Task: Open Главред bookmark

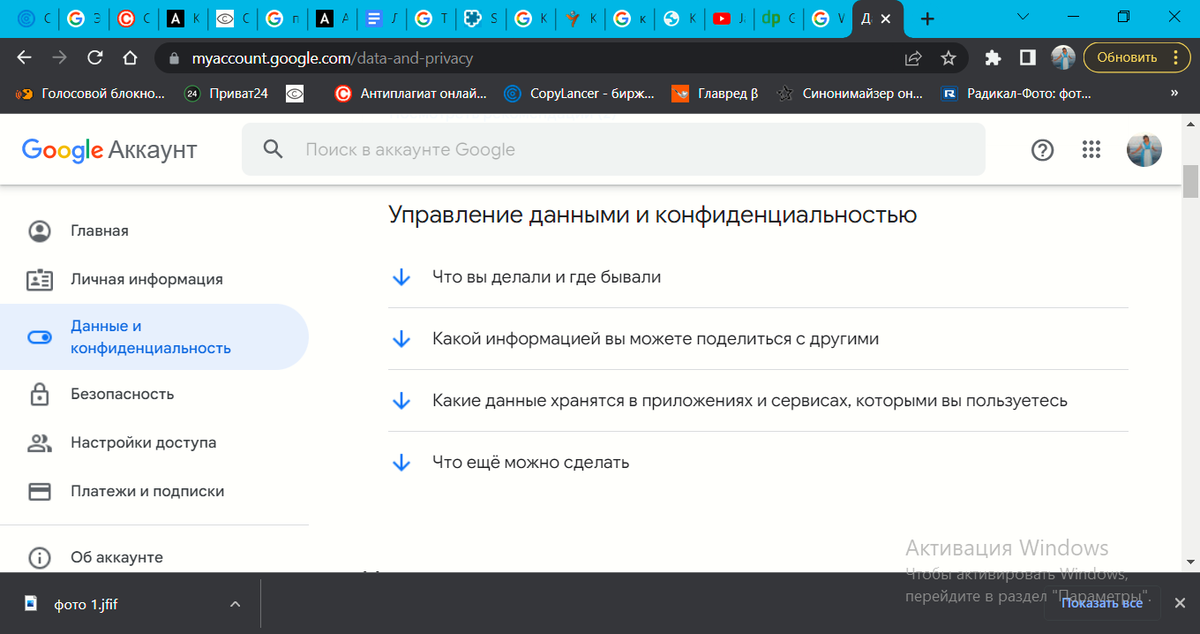Action: 715,94
